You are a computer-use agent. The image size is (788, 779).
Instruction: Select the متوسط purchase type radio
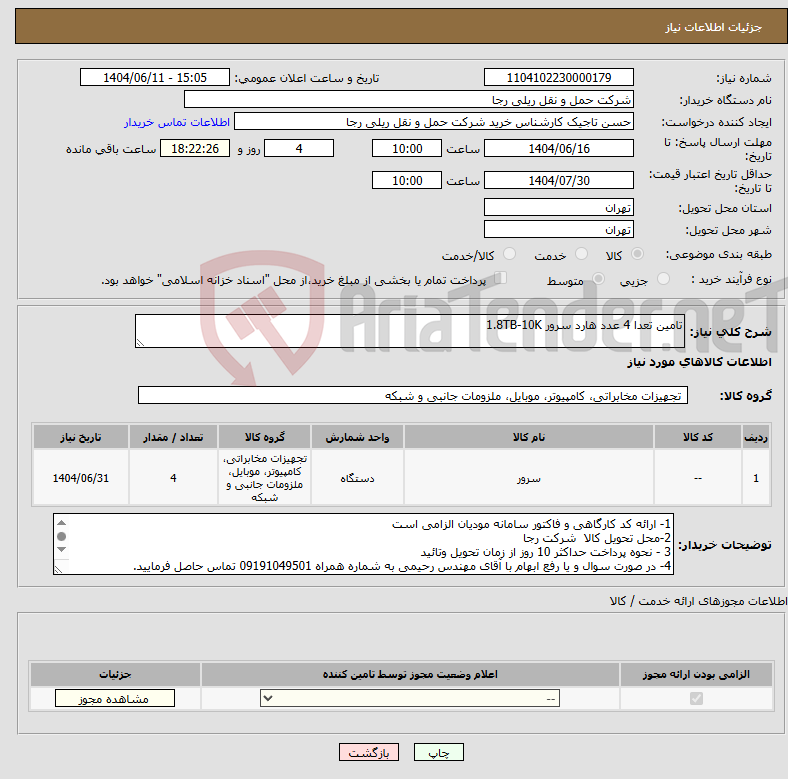(x=598, y=278)
